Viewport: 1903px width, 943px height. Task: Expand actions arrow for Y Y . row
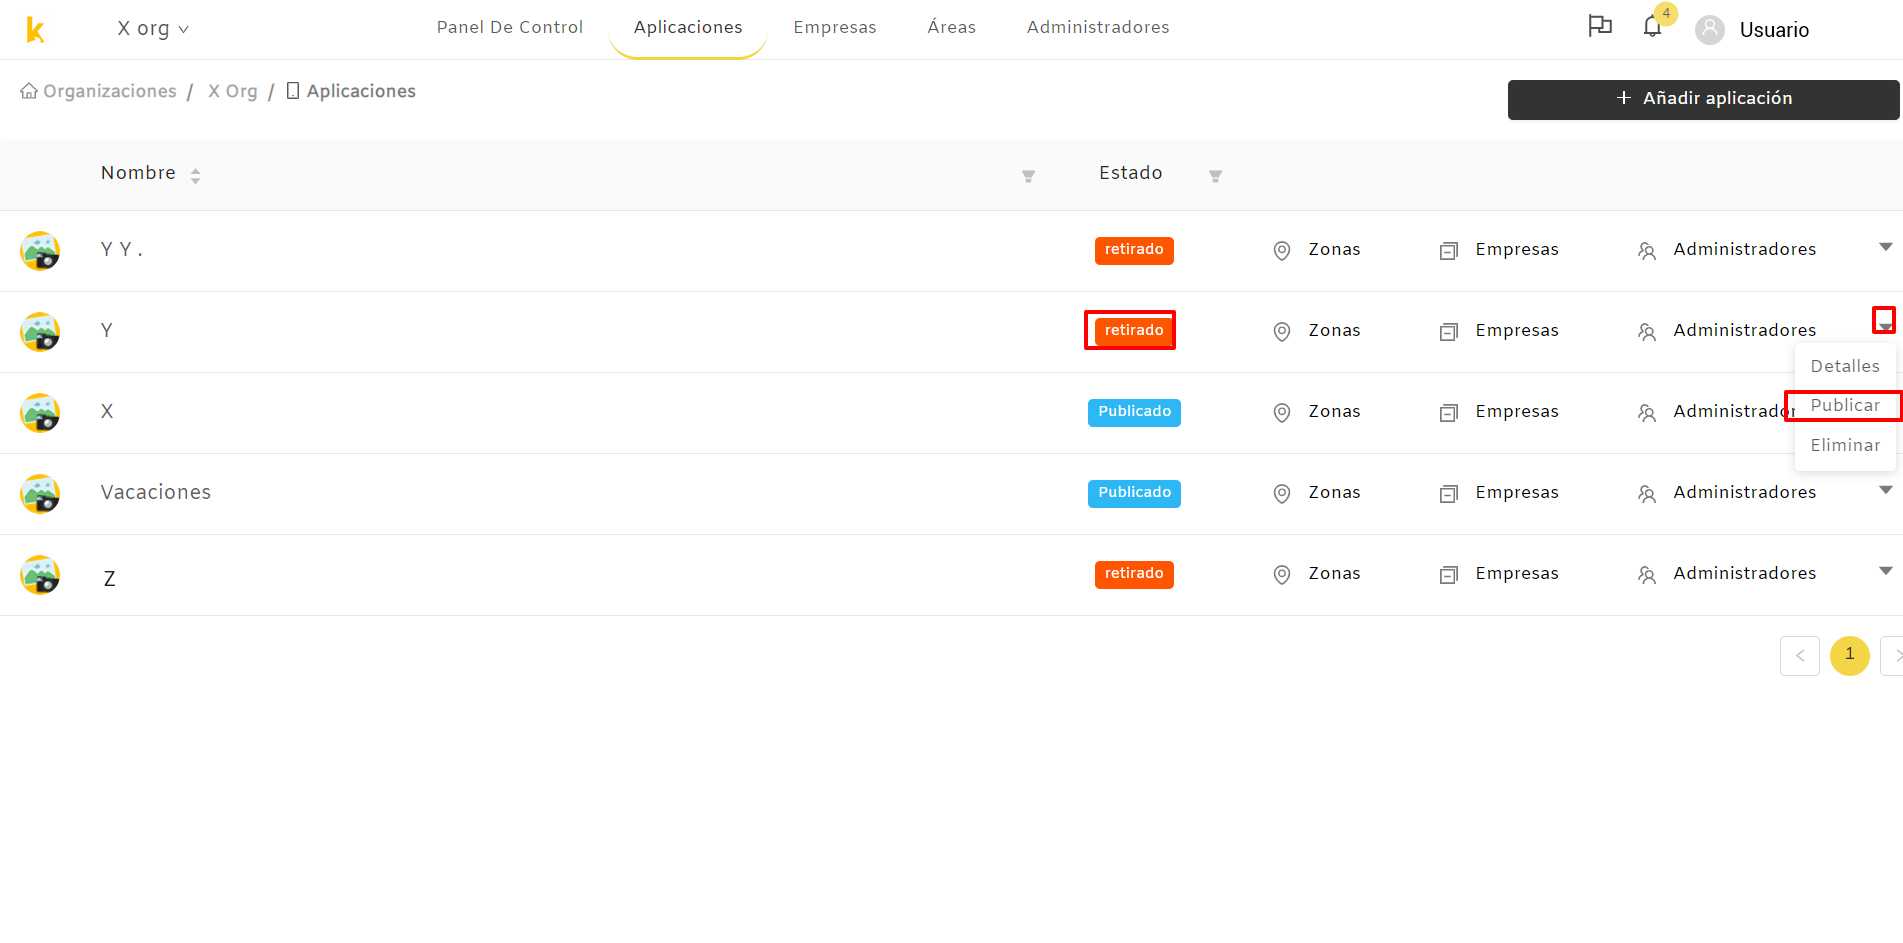(x=1885, y=247)
